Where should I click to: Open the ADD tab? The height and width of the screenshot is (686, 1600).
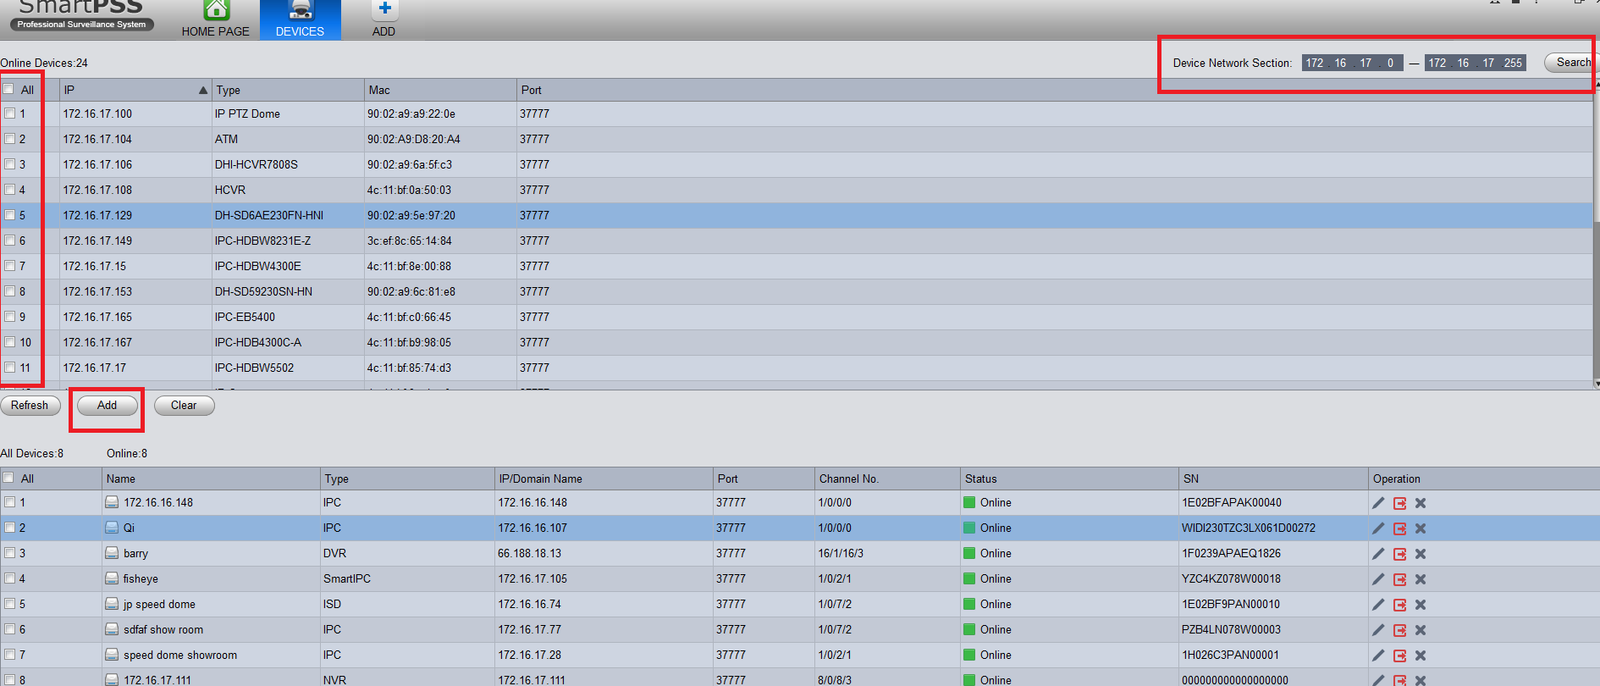click(384, 19)
